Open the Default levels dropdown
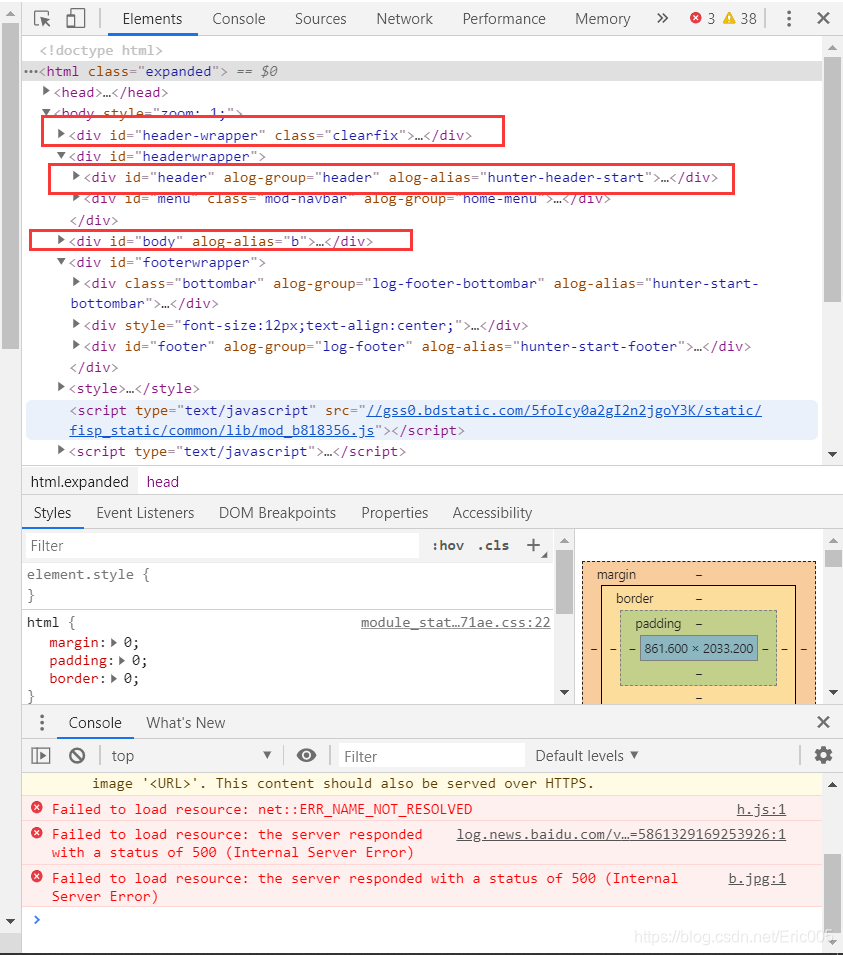Screen dimensions: 843x955 pos(587,756)
